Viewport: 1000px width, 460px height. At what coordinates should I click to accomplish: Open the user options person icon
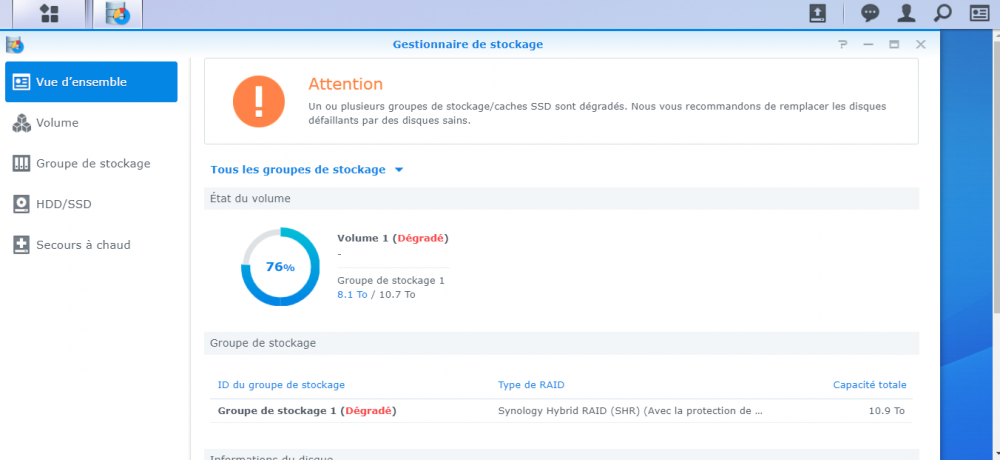click(x=906, y=14)
